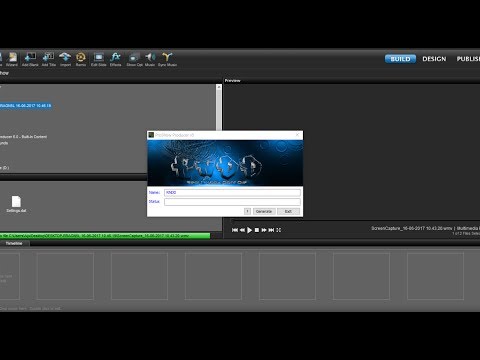Close the ProShow Producer keygen dialog
The width and height of the screenshot is (480, 360).
point(298,135)
